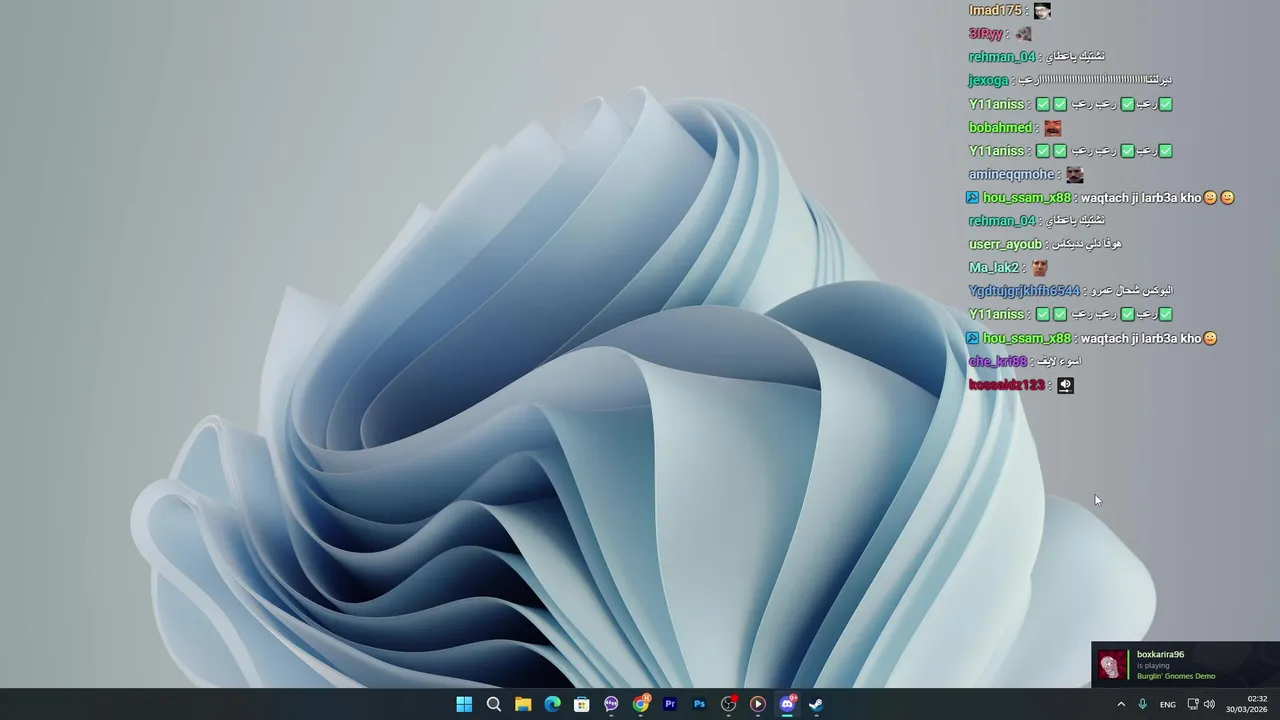Open Adobe Premiere Pro taskbar icon
This screenshot has height=720, width=1280.
(670, 704)
